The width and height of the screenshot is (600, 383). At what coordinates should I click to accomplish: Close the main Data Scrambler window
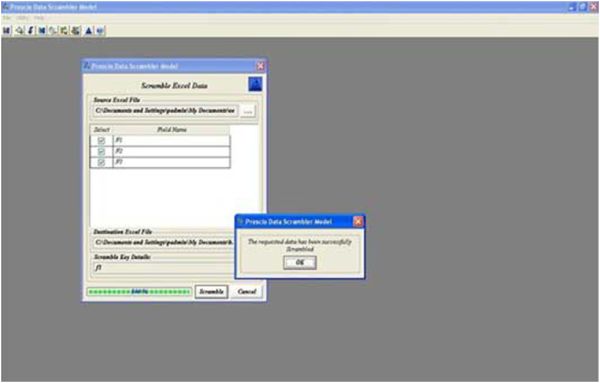(593, 7)
